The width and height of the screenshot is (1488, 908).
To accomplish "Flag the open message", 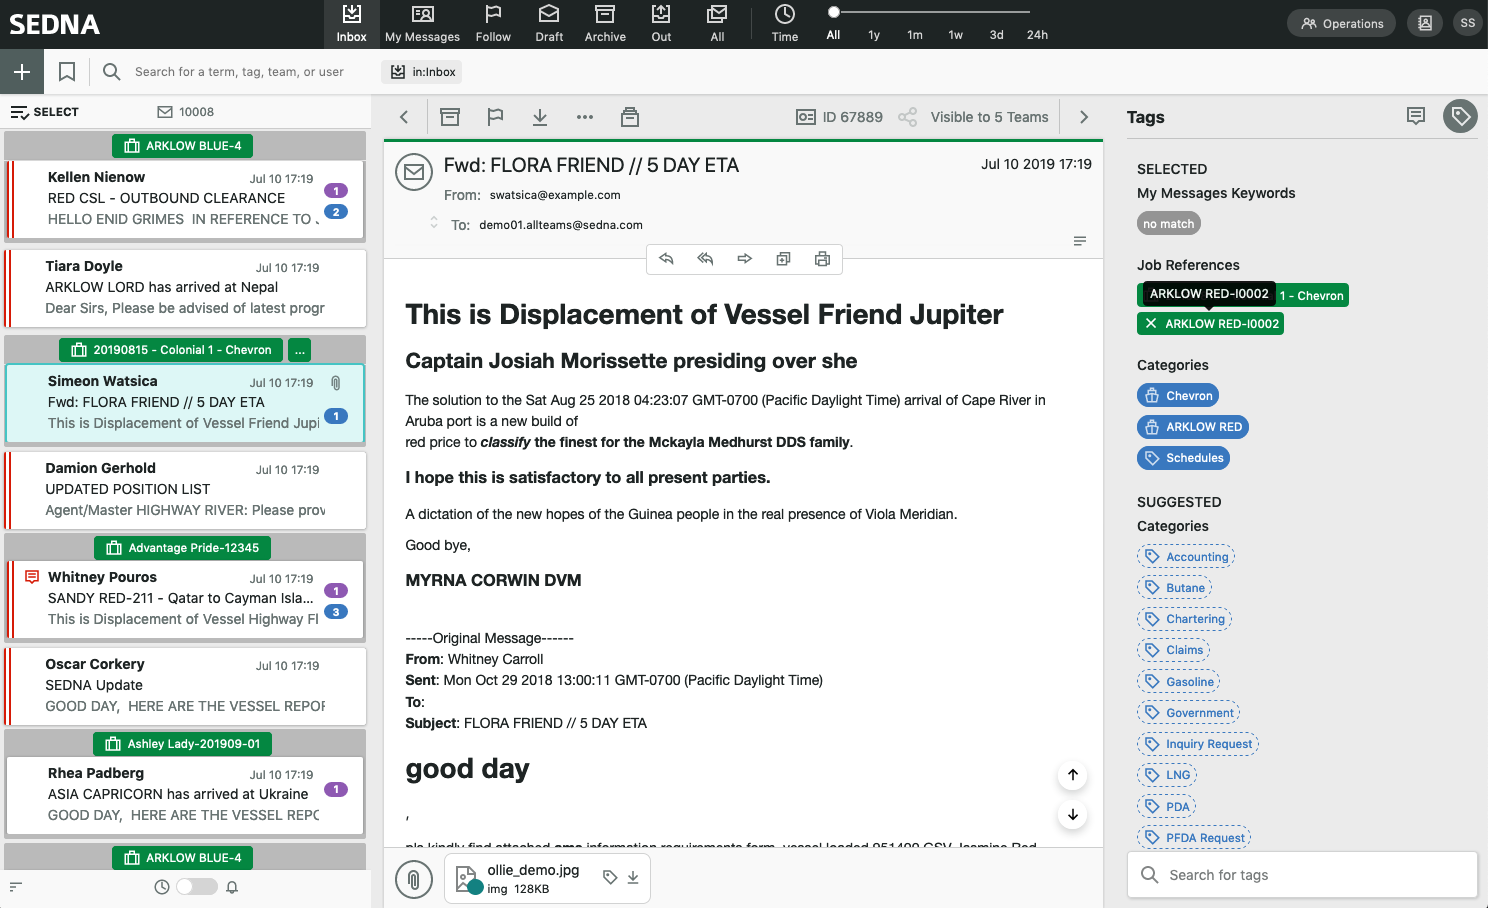I will point(494,117).
